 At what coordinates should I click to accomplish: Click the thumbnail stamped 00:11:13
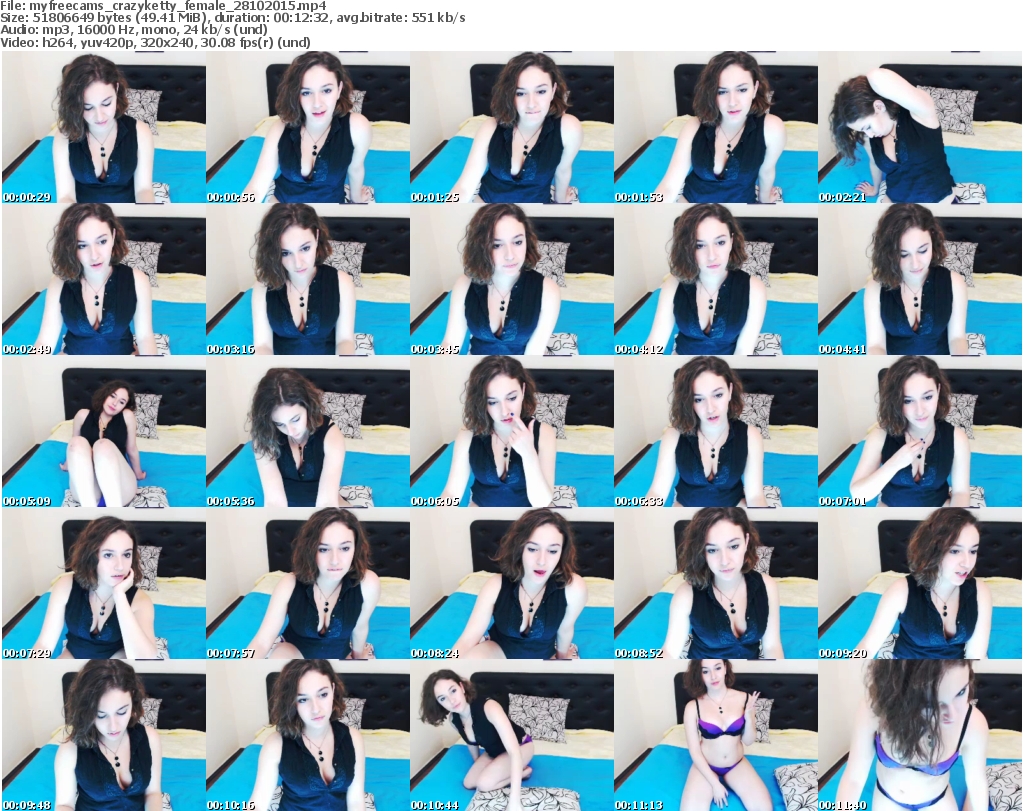tap(716, 735)
